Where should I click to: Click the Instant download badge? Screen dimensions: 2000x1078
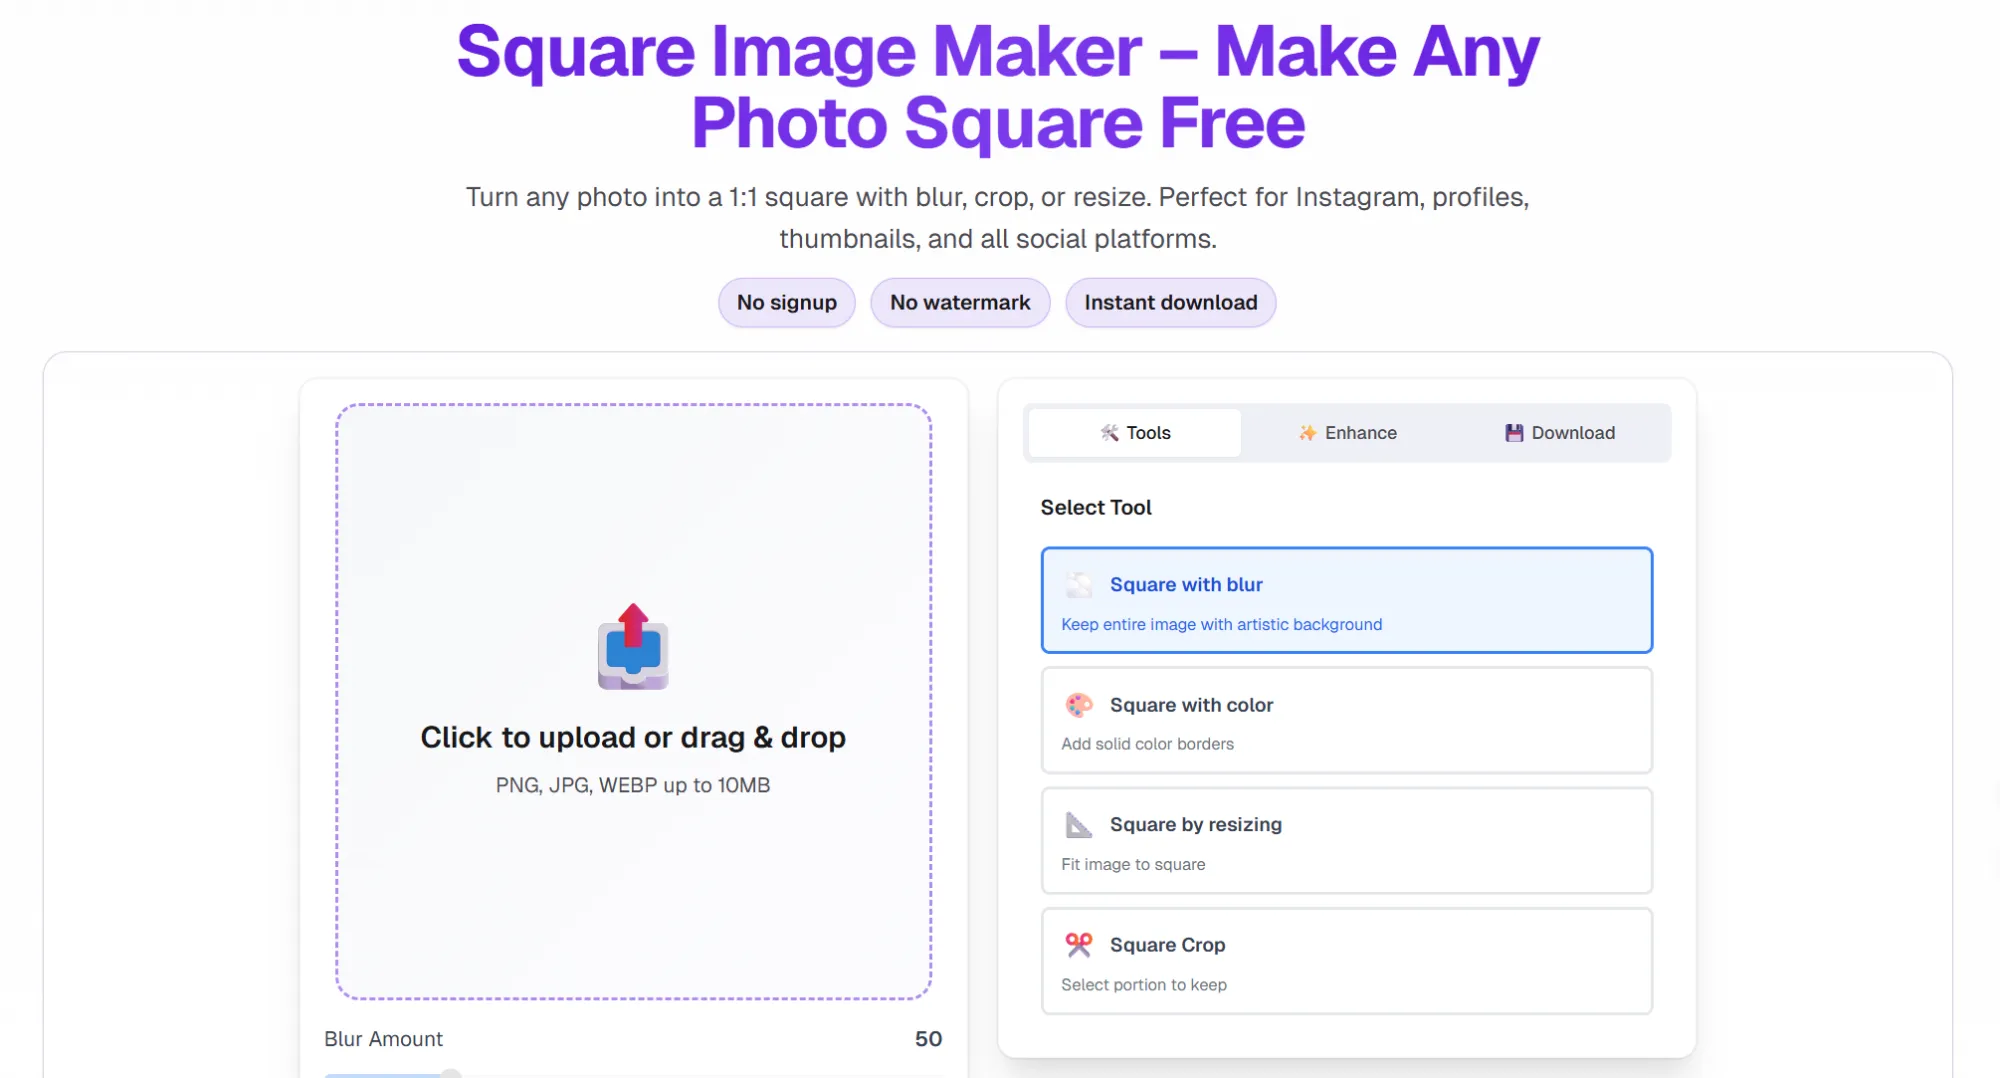tap(1171, 303)
